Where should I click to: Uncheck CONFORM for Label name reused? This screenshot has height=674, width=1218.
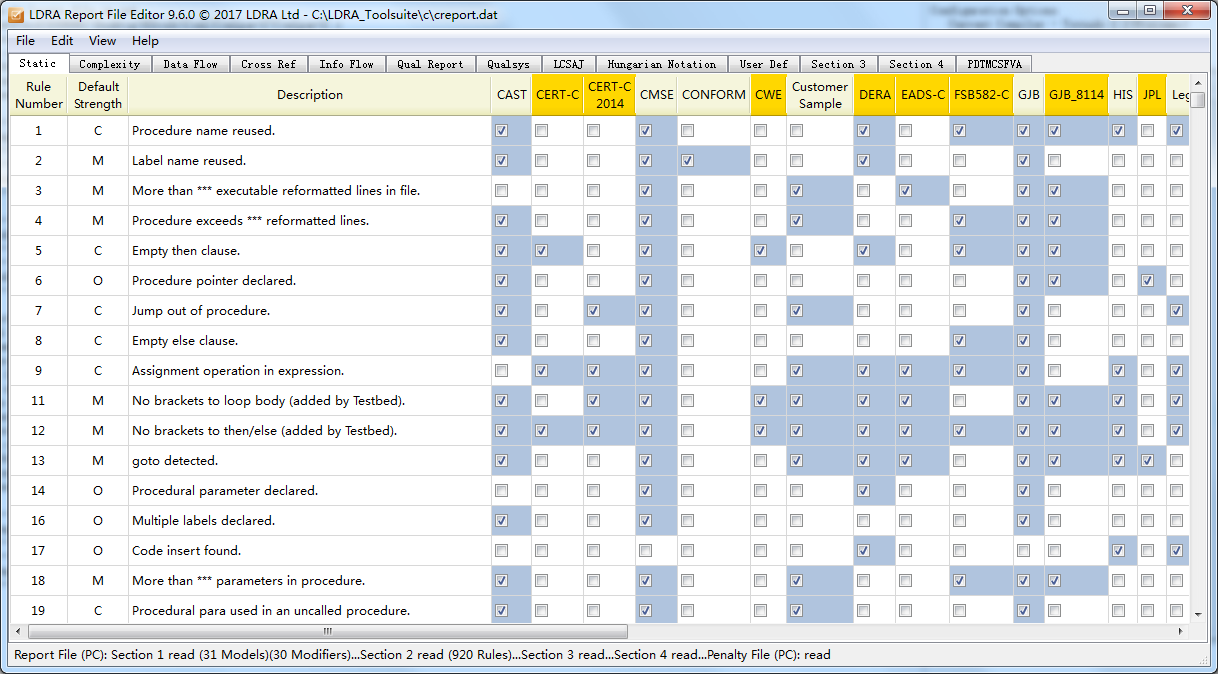tap(687, 161)
